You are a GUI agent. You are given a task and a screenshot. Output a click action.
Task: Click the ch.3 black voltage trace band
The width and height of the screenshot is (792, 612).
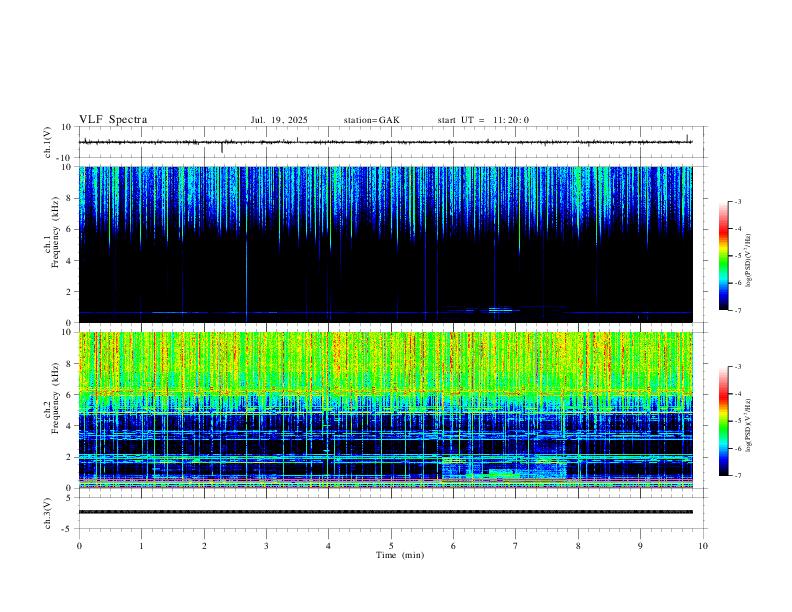click(385, 512)
